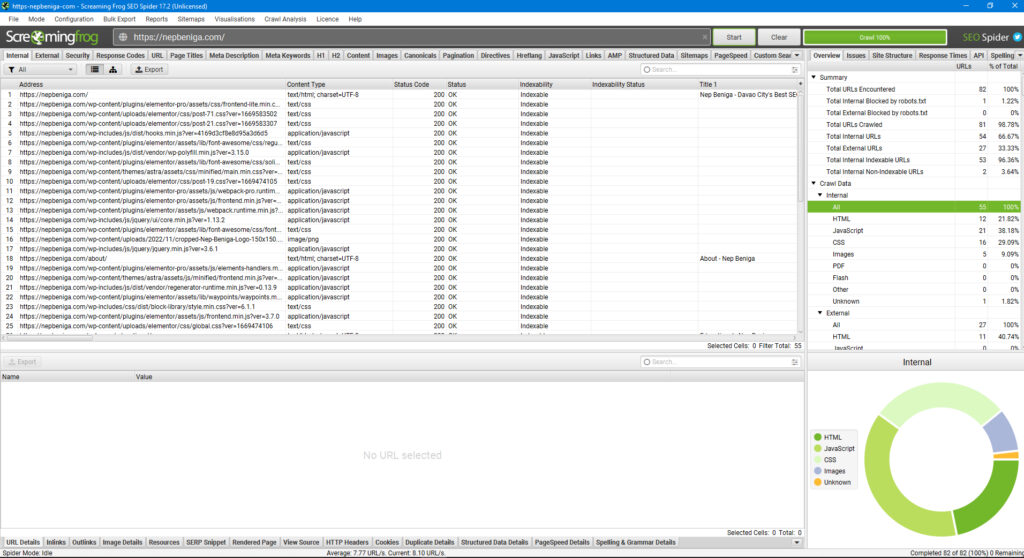Image resolution: width=1024 pixels, height=558 pixels.
Task: Switch to the Response Times tab
Action: [942, 56]
